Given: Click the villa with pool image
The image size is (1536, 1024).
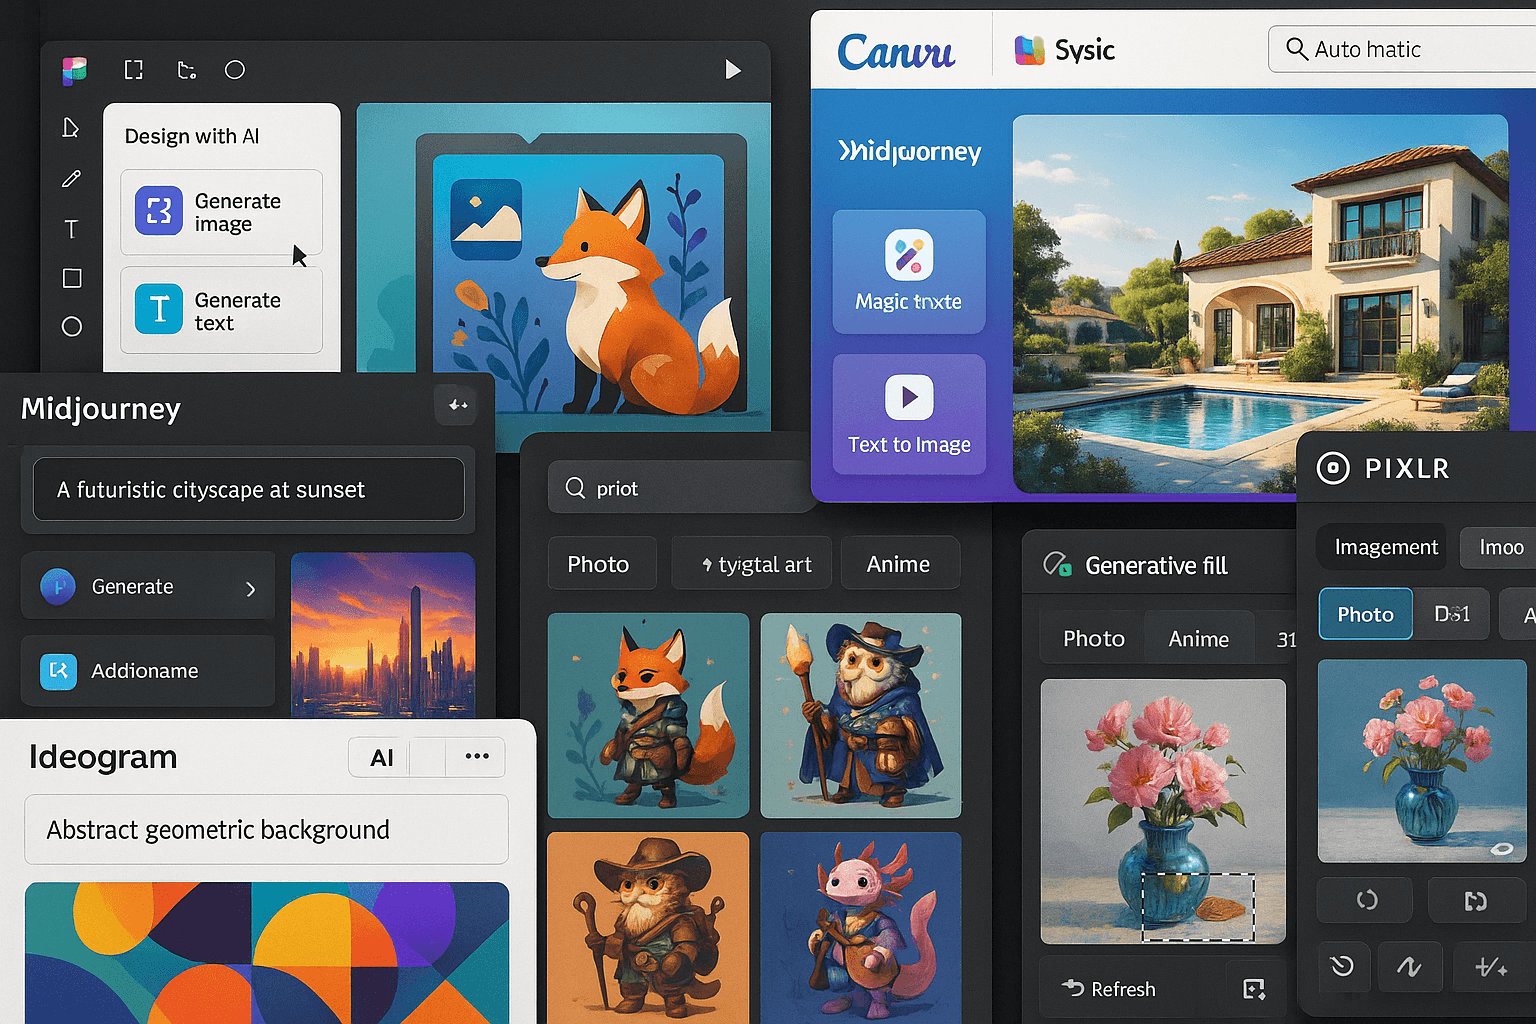Looking at the screenshot, I should coord(1260,303).
